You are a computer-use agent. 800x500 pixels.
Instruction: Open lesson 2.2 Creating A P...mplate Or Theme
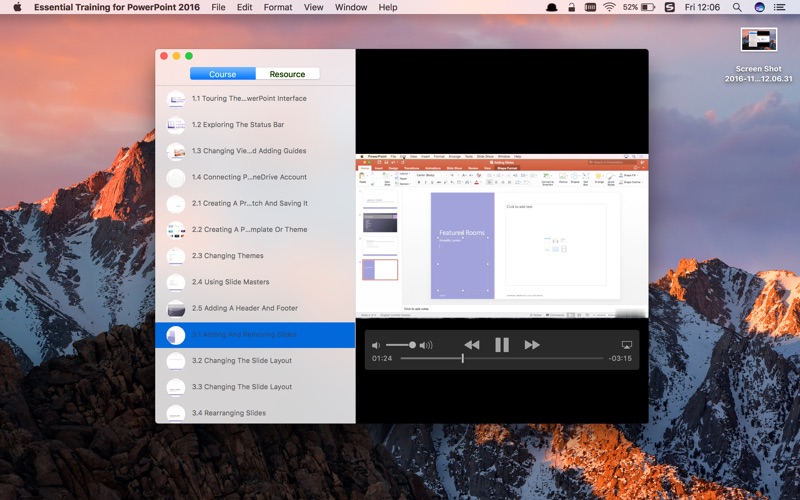255,230
